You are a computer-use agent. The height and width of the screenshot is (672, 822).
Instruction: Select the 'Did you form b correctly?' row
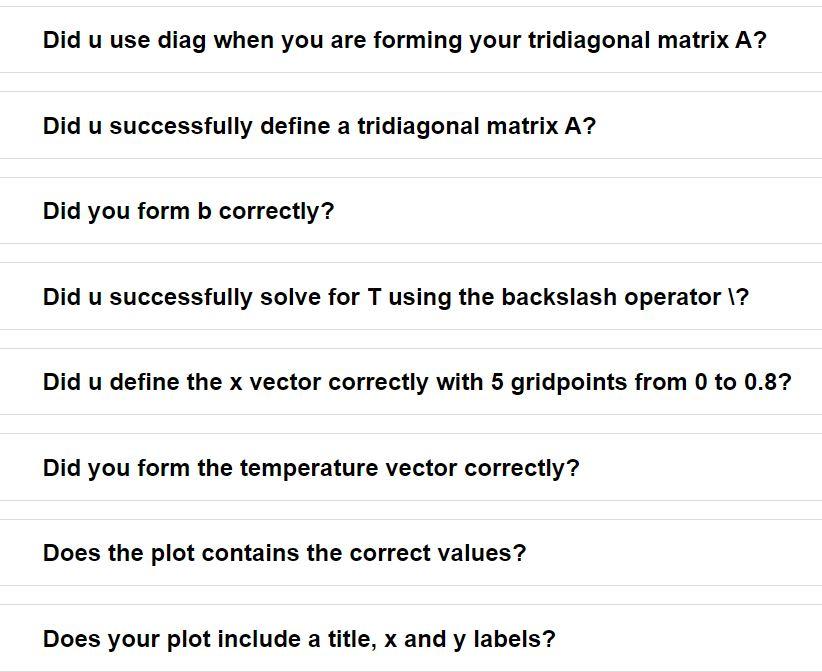click(x=411, y=211)
